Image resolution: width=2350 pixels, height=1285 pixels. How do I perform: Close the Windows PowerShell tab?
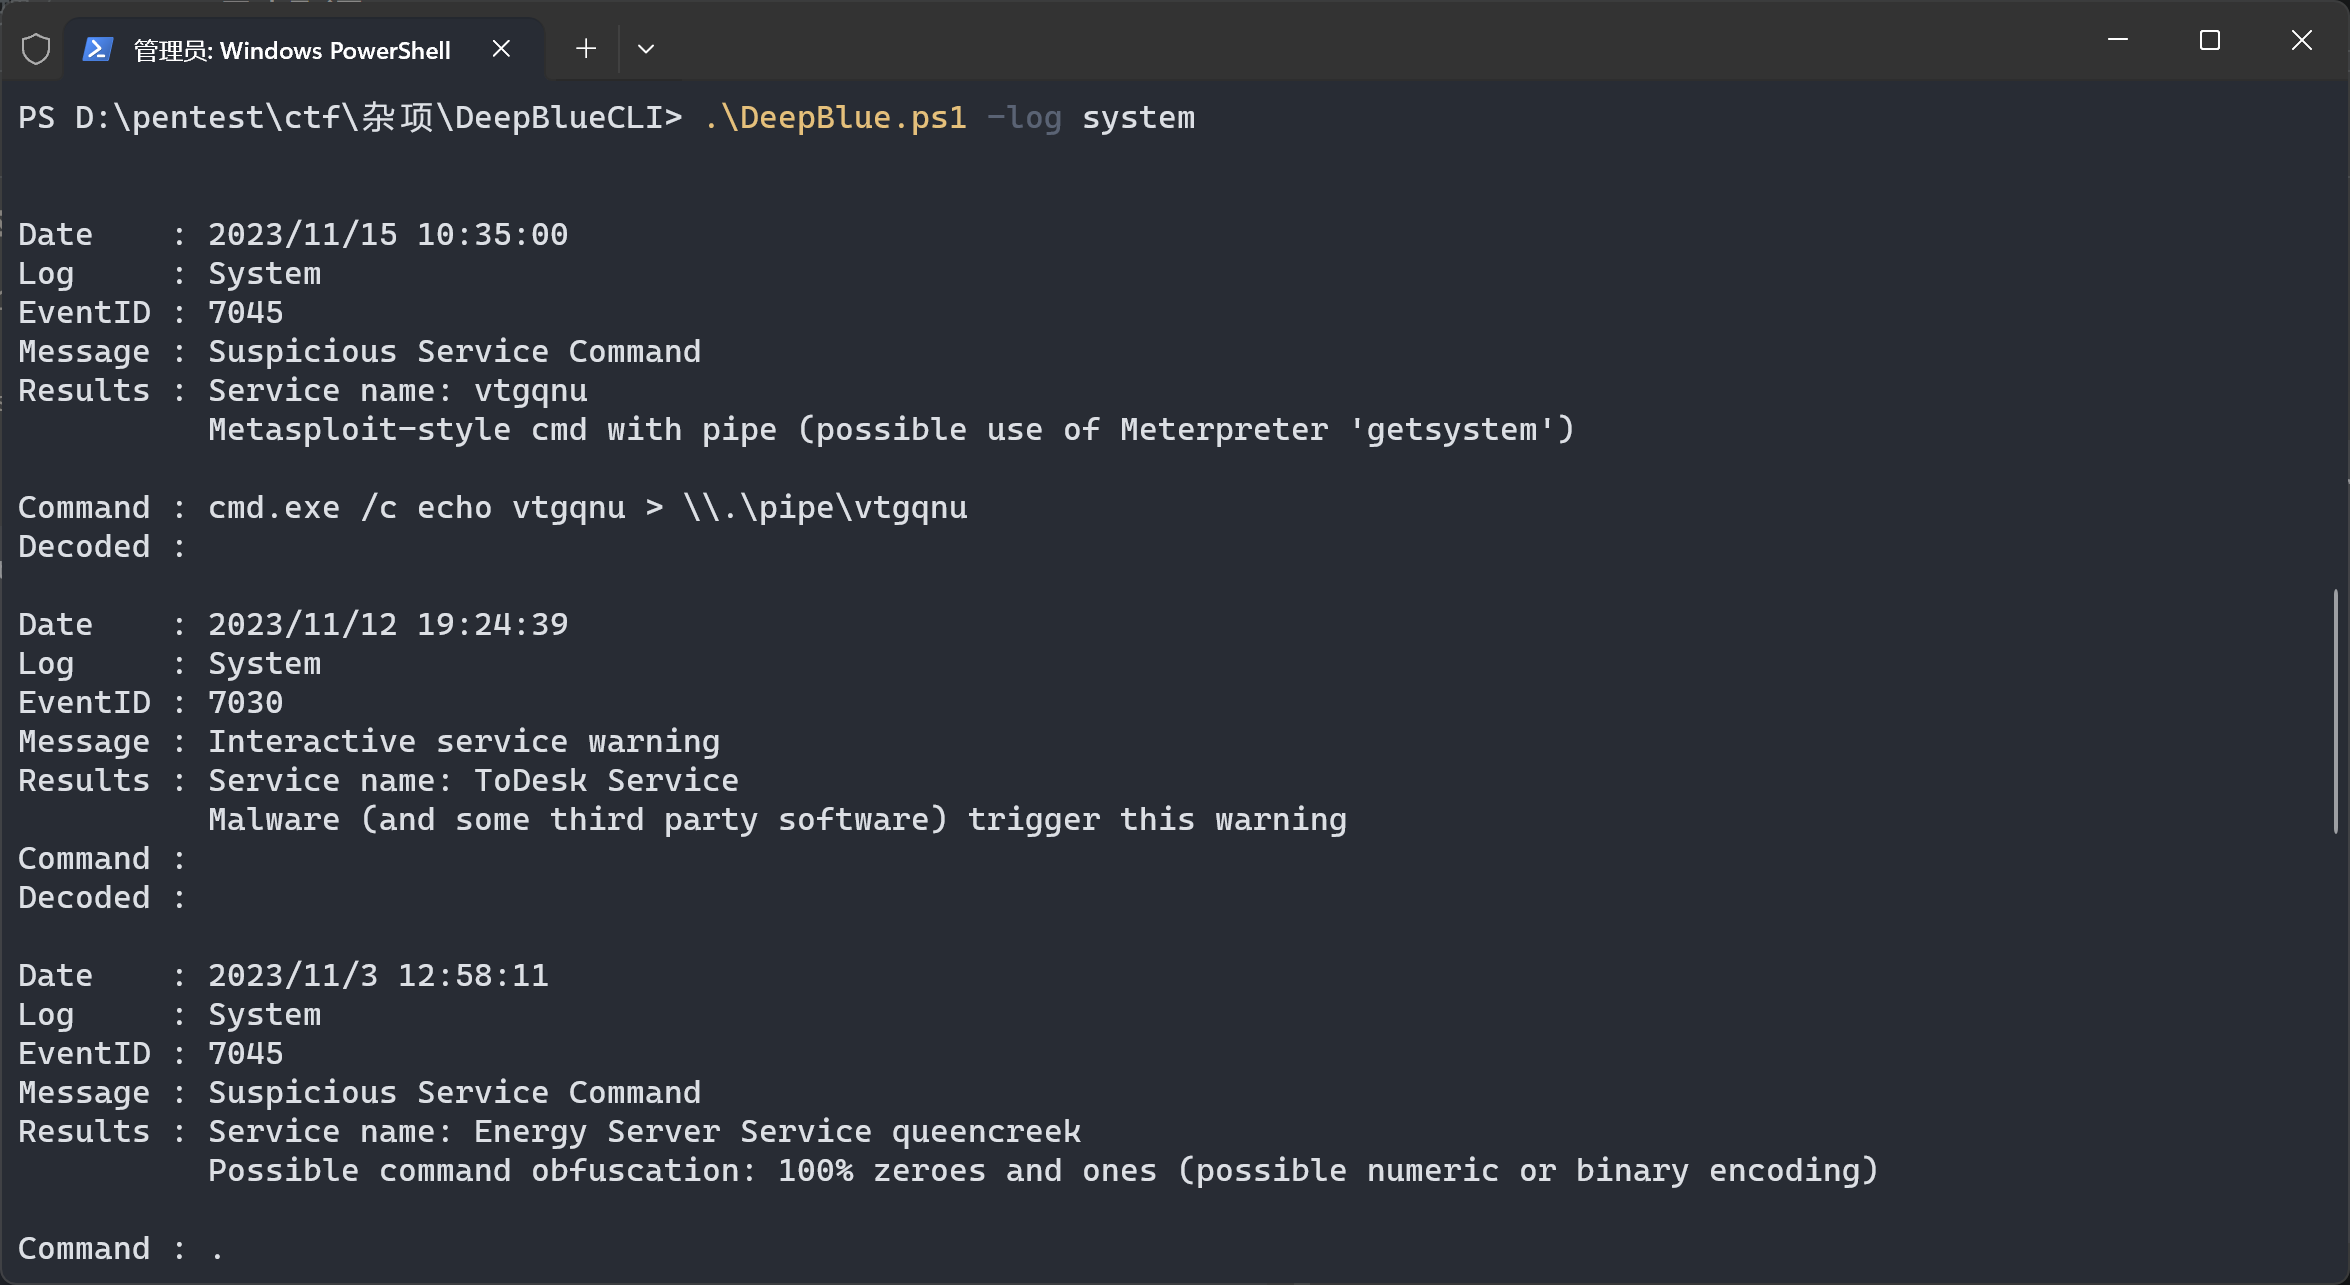click(x=502, y=49)
